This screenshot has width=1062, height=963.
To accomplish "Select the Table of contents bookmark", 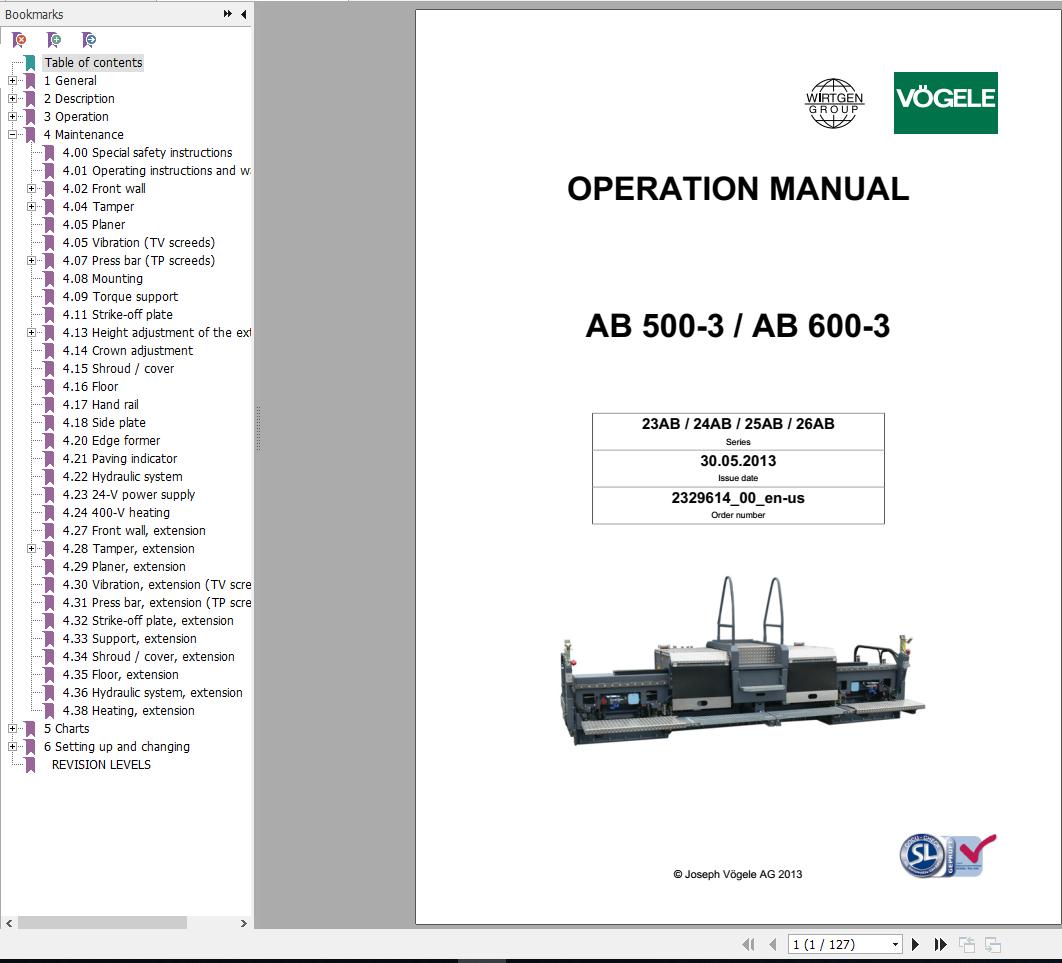I will tap(93, 62).
